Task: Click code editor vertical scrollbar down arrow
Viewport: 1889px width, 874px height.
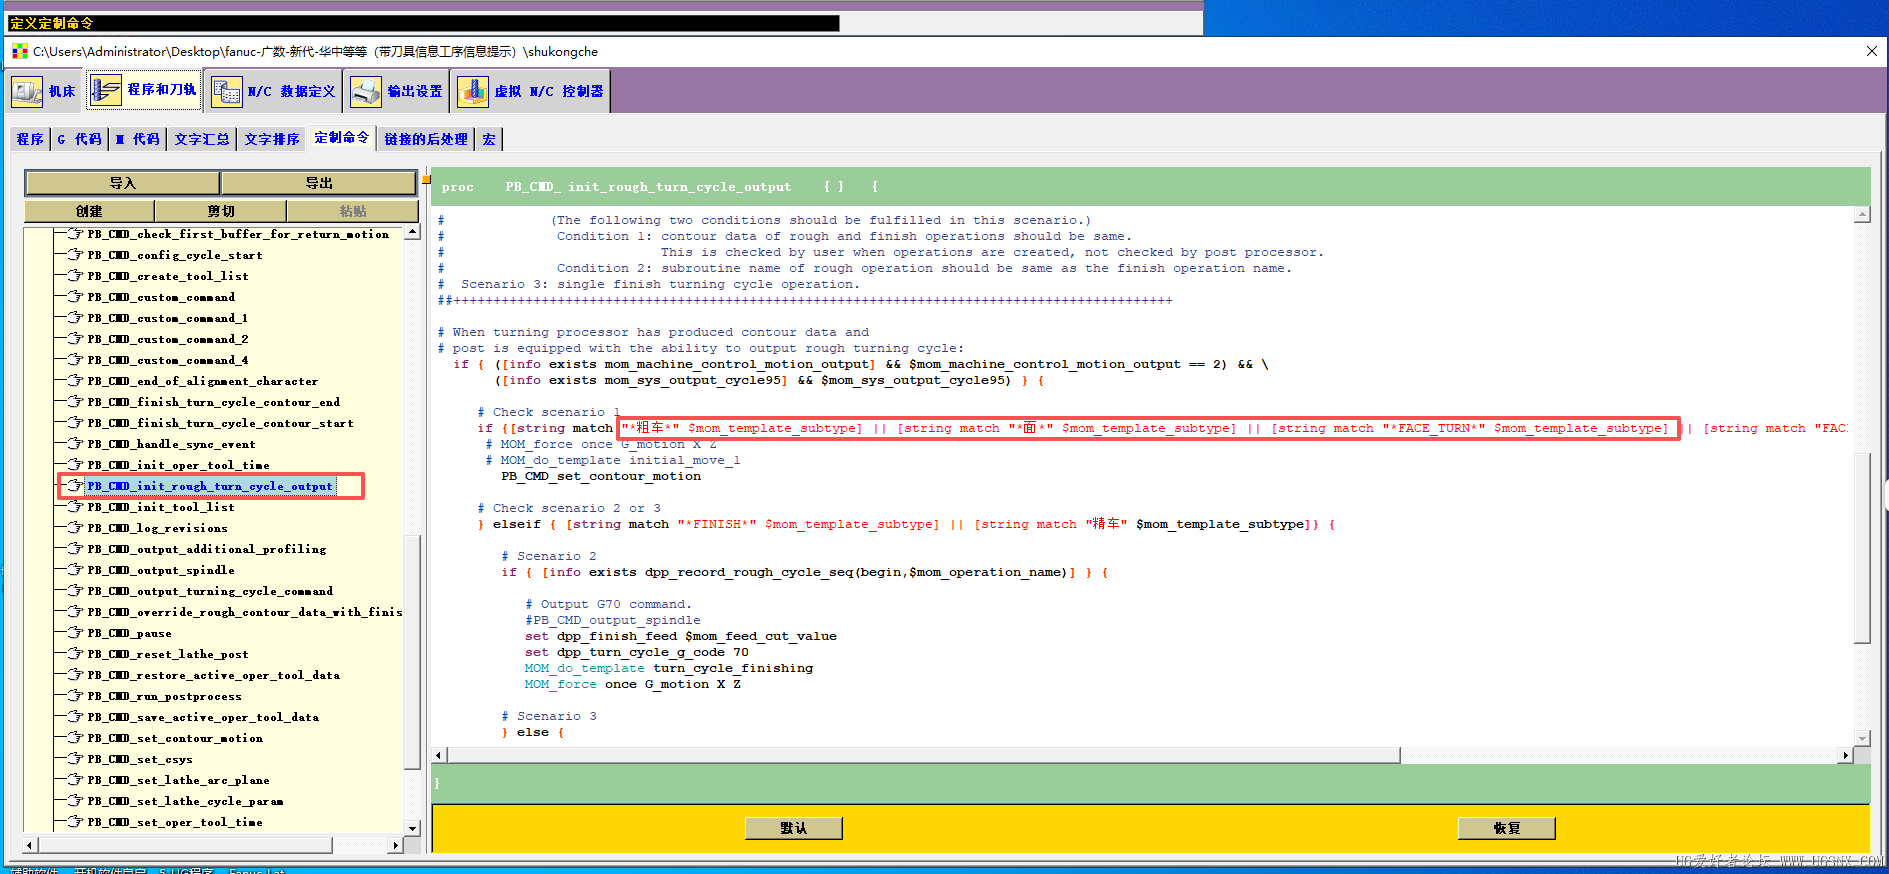Action: click(x=1862, y=739)
